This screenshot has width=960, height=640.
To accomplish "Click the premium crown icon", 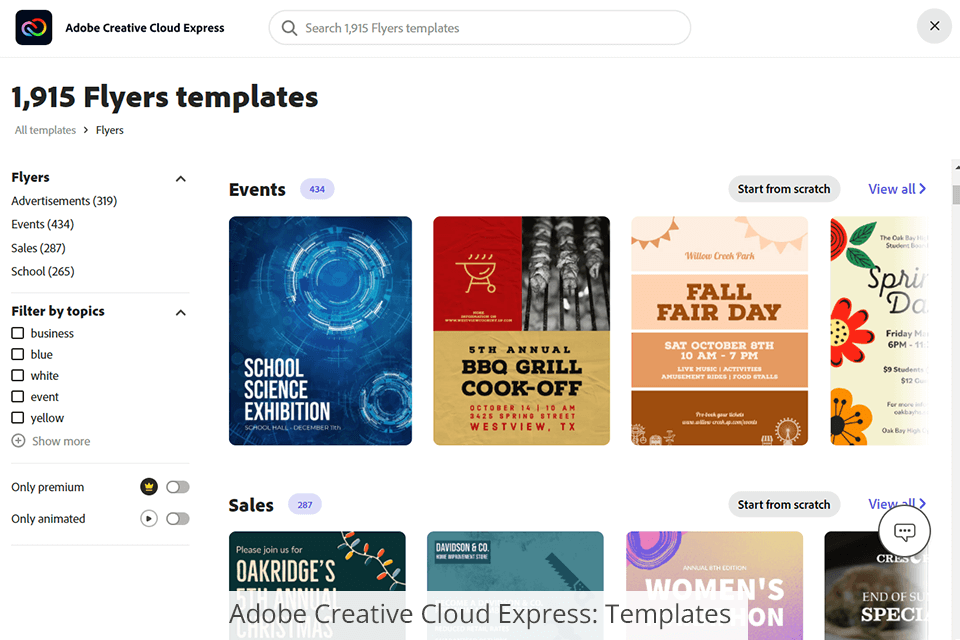I will coord(149,487).
